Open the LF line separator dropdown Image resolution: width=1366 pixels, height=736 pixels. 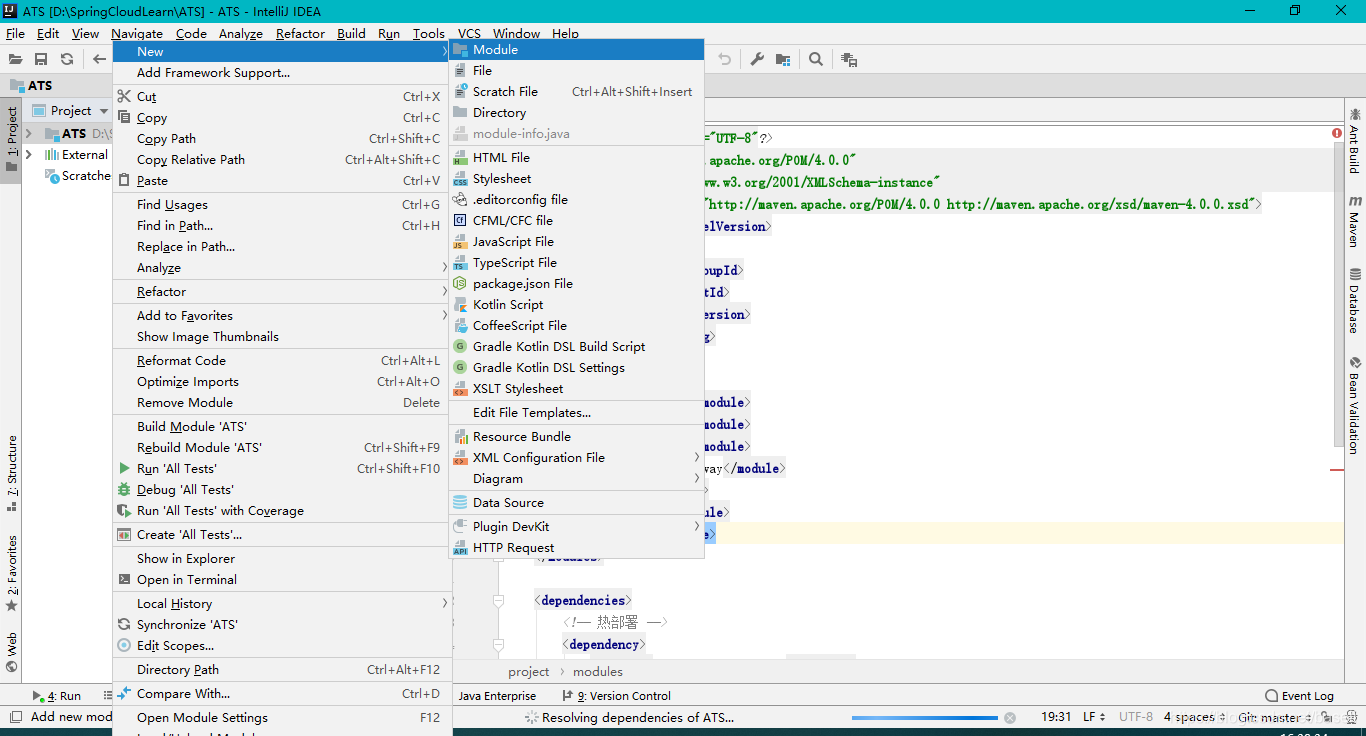[1095, 717]
